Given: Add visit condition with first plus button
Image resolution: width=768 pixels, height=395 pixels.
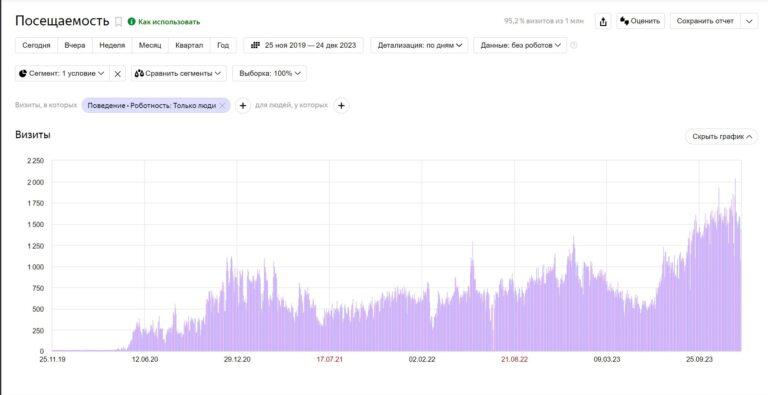Looking at the screenshot, I should [x=243, y=105].
